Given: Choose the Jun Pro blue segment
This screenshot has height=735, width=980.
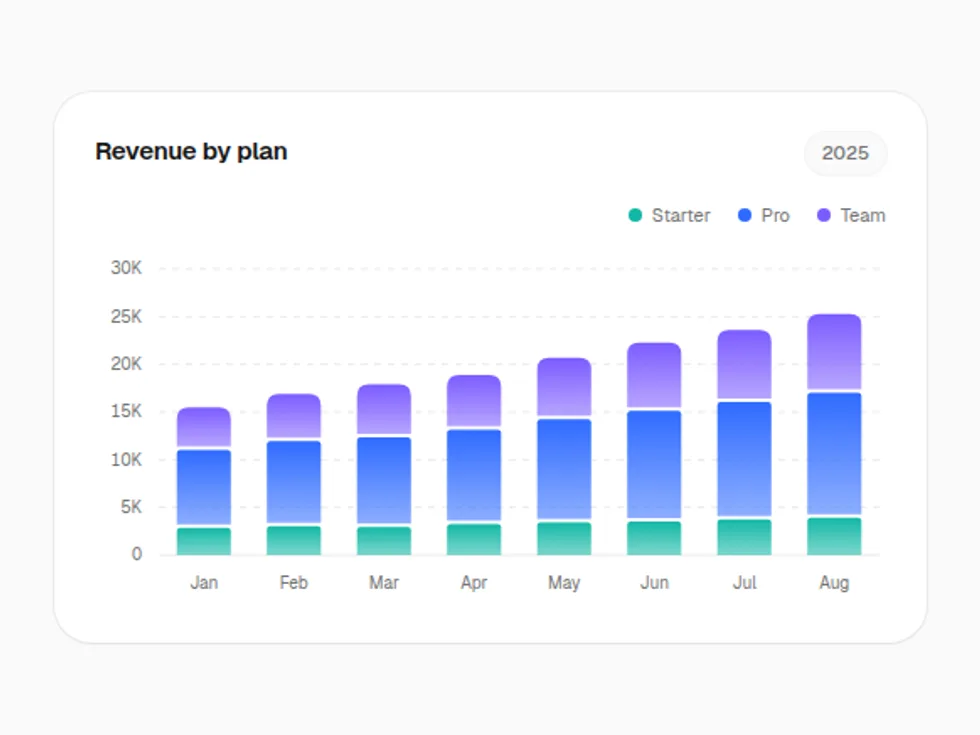Looking at the screenshot, I should pos(654,464).
